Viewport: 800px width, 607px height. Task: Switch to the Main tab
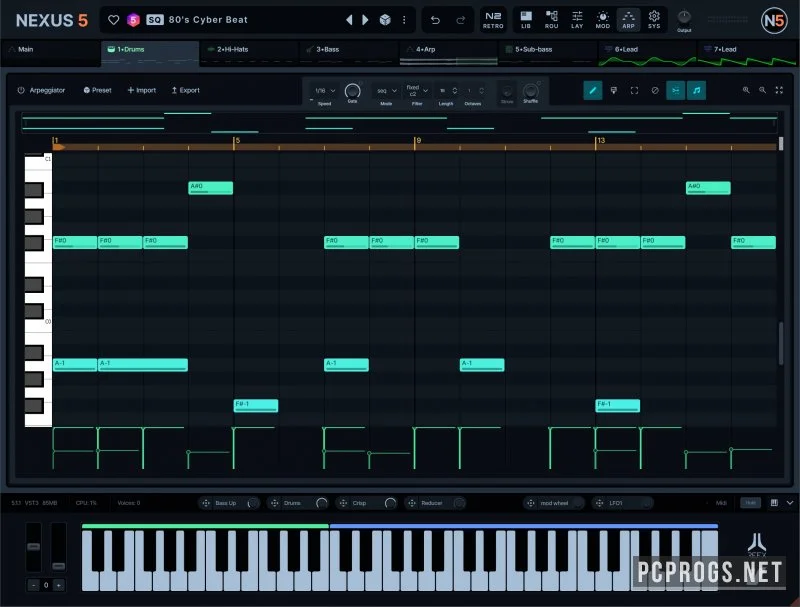pos(50,53)
